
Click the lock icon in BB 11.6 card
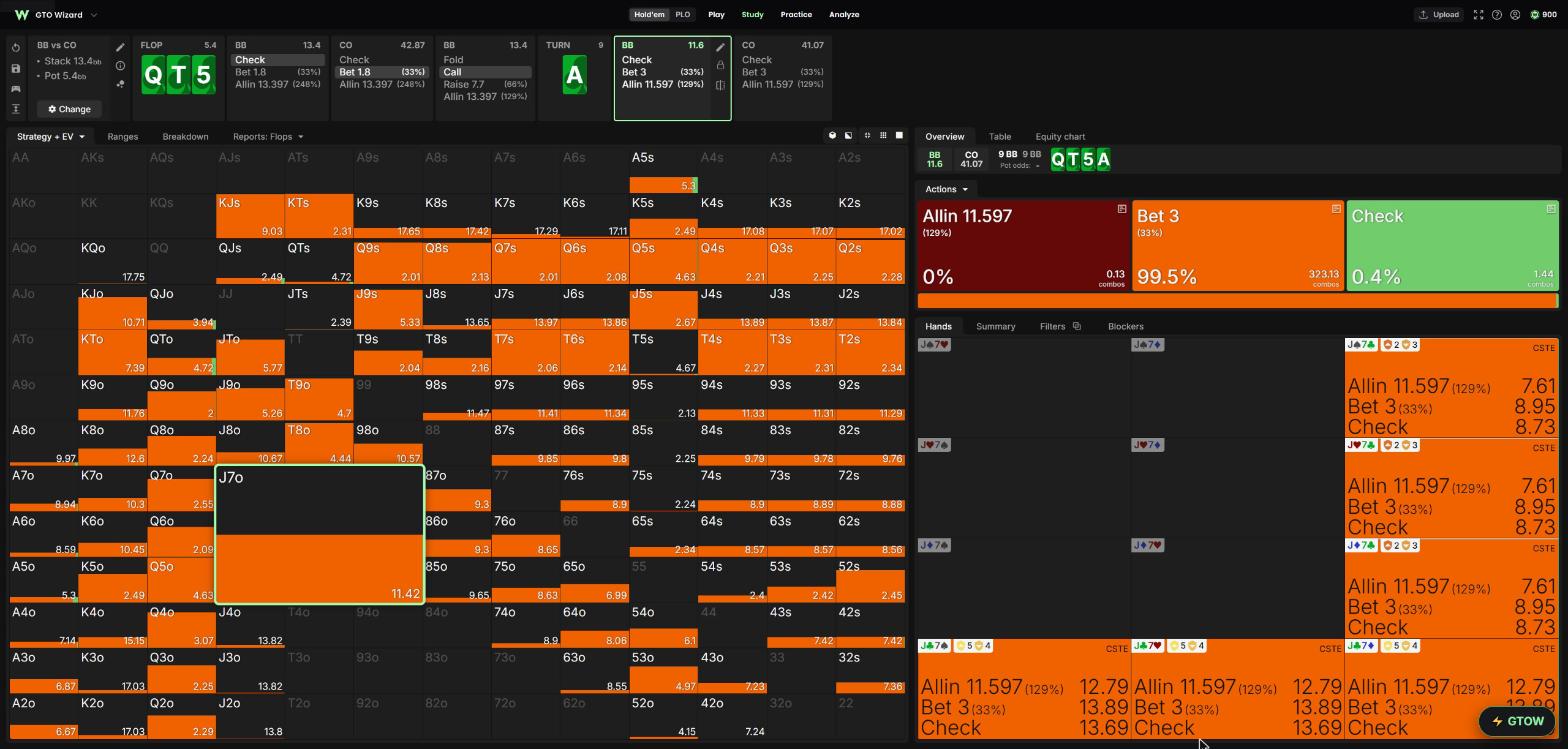[x=720, y=65]
